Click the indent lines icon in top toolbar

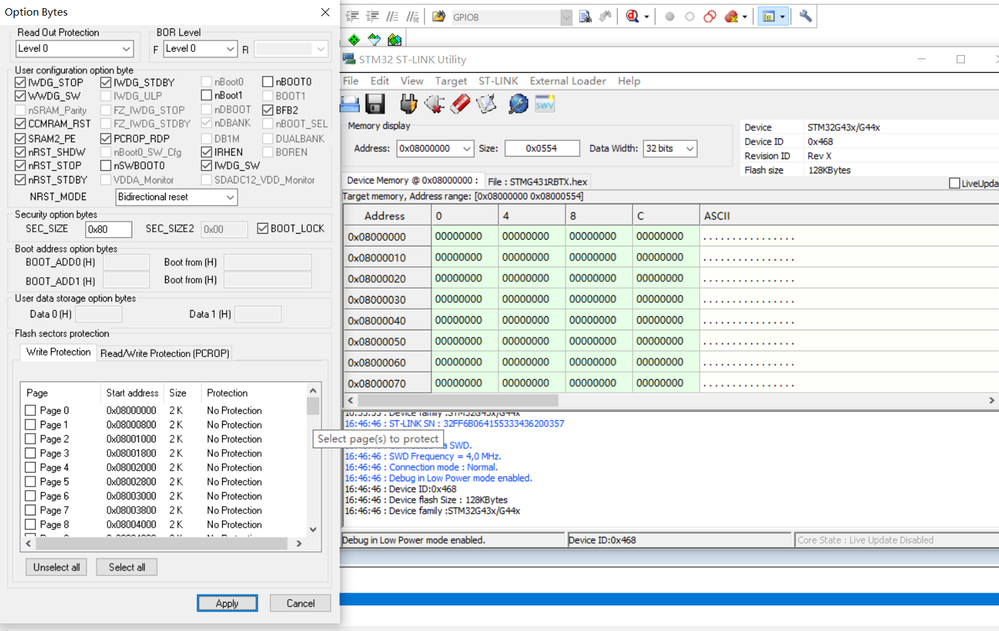(352, 17)
